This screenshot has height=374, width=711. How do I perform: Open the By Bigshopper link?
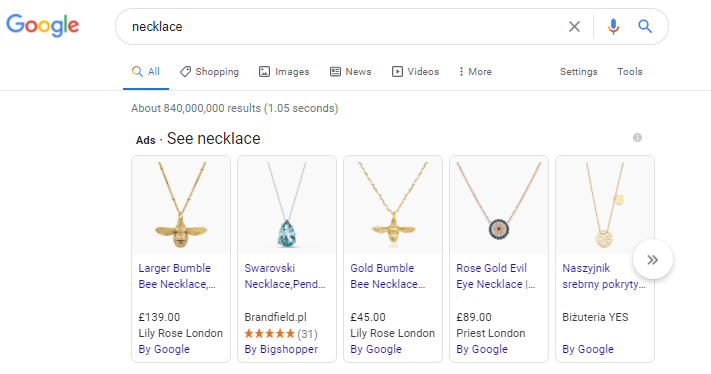coord(281,349)
